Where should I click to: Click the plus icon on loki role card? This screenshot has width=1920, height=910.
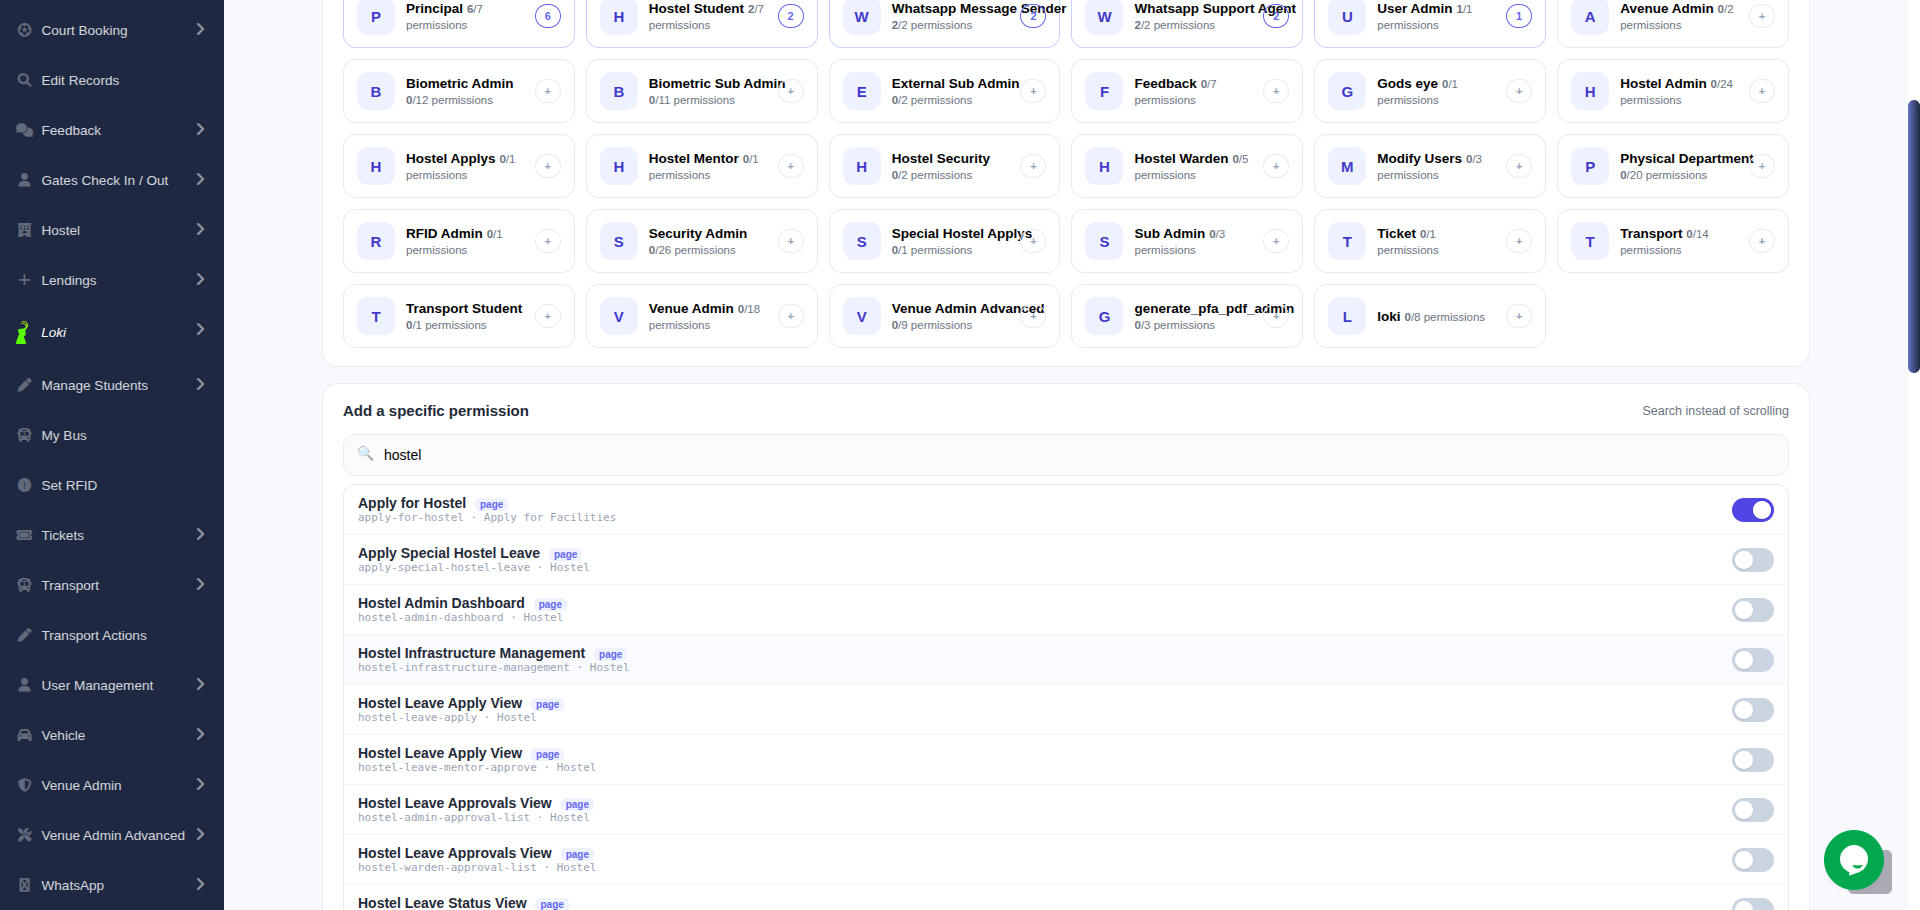(x=1519, y=316)
